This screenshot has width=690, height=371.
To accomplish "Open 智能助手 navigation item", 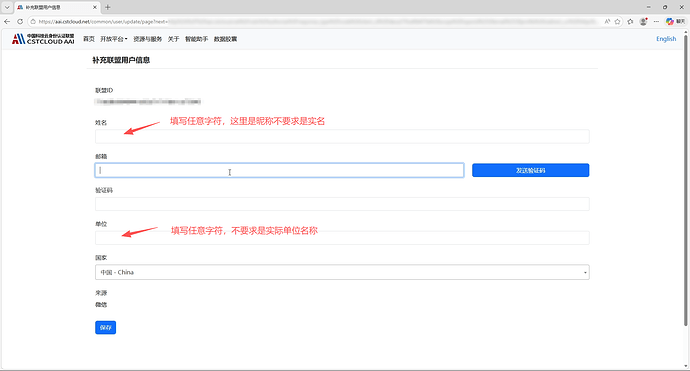I will pos(196,39).
